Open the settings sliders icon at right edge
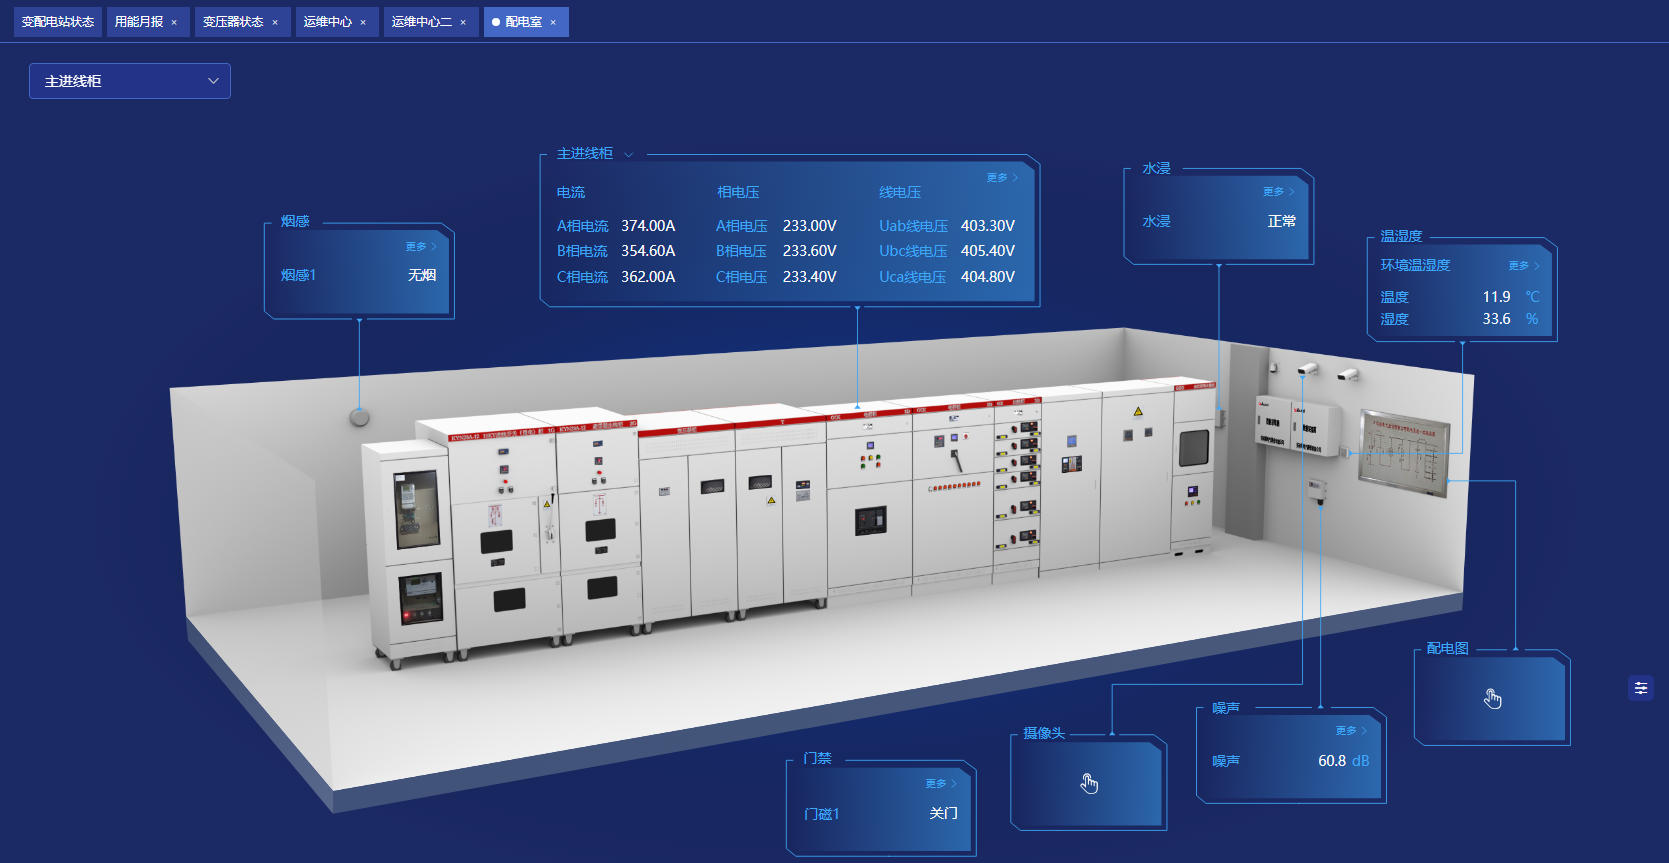The image size is (1669, 863). (1641, 688)
